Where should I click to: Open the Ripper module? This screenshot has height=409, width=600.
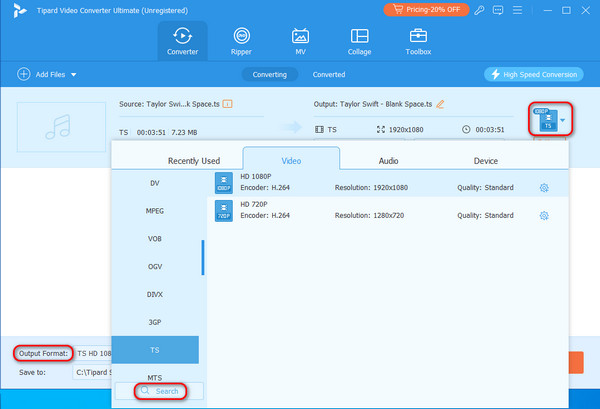241,41
